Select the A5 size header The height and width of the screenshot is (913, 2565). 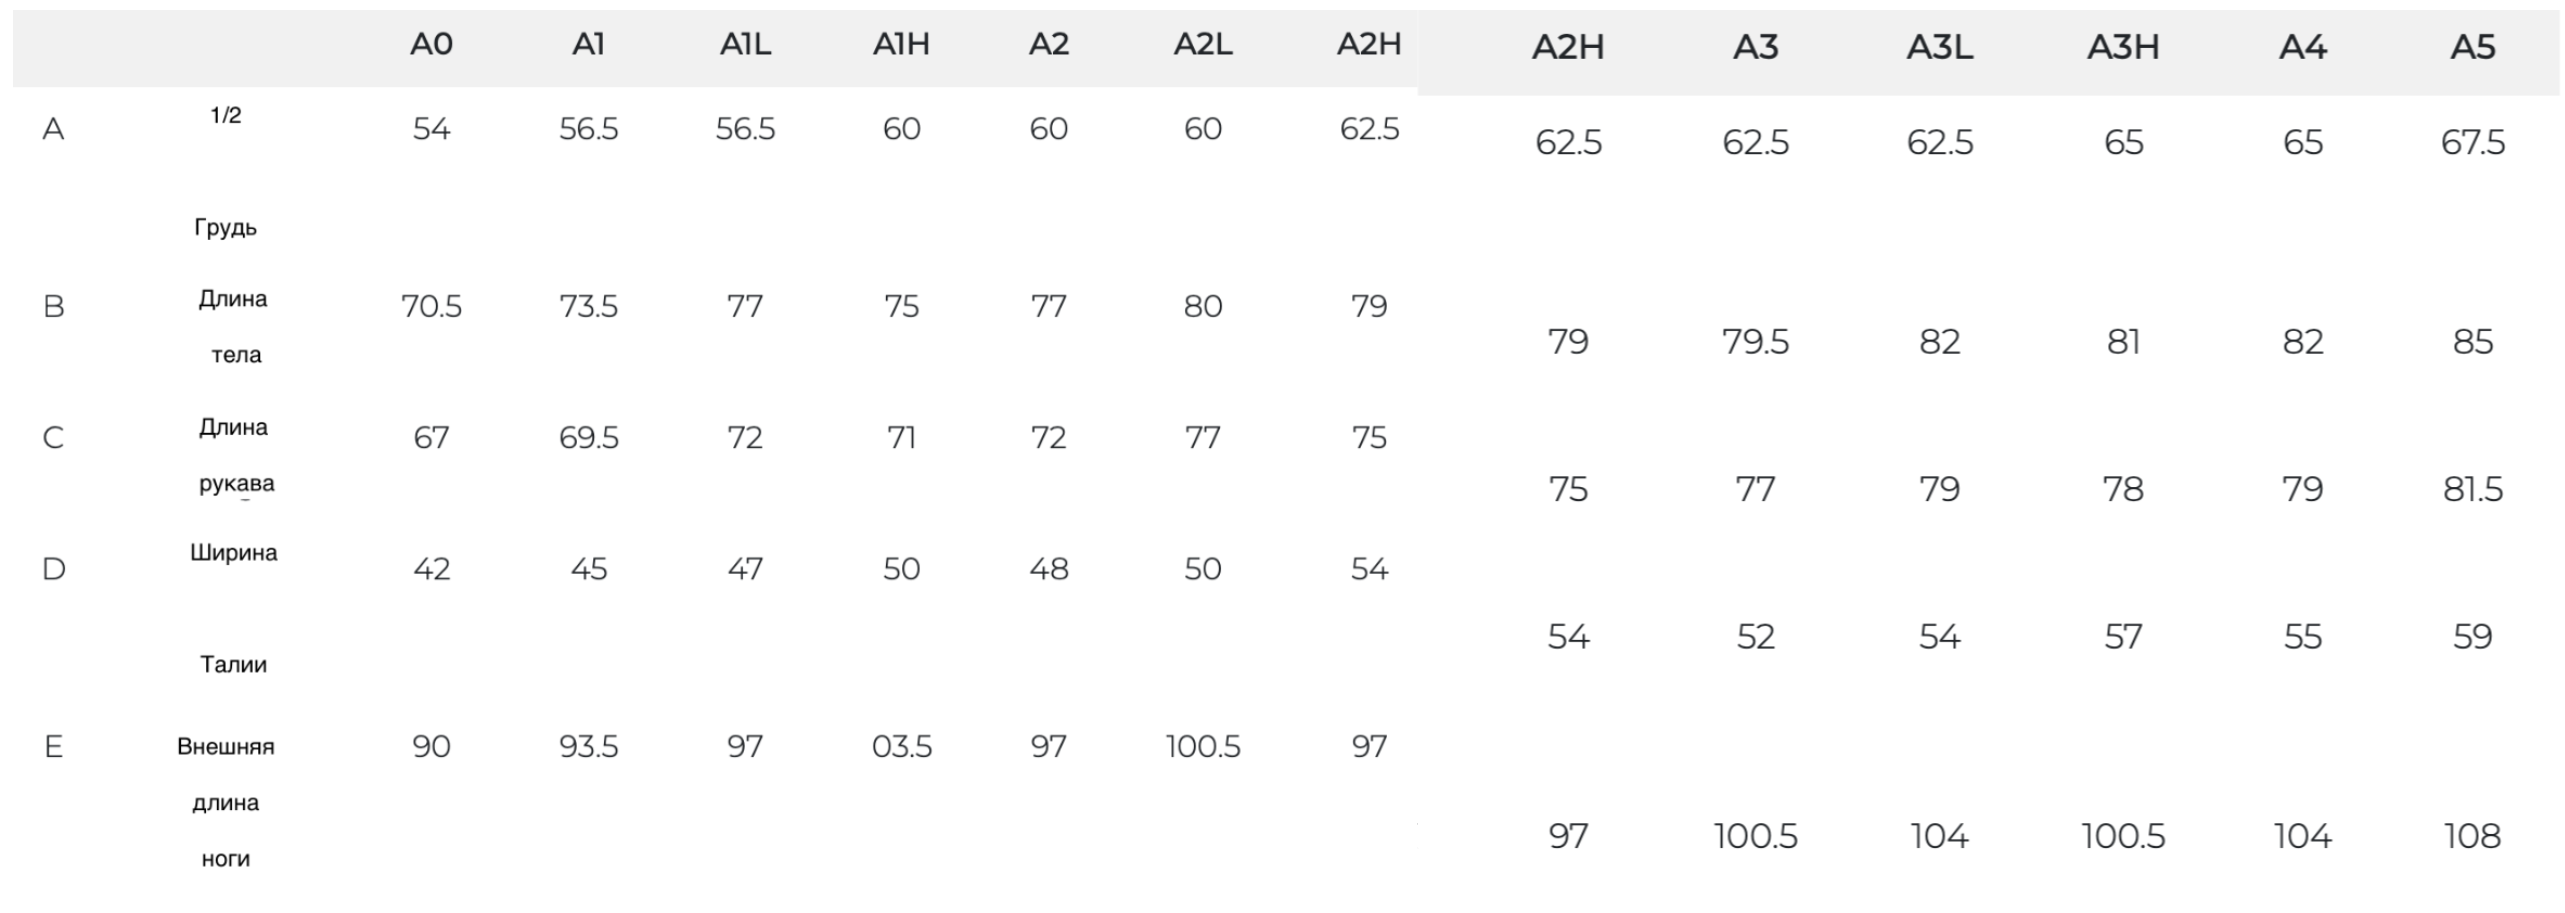(2472, 47)
